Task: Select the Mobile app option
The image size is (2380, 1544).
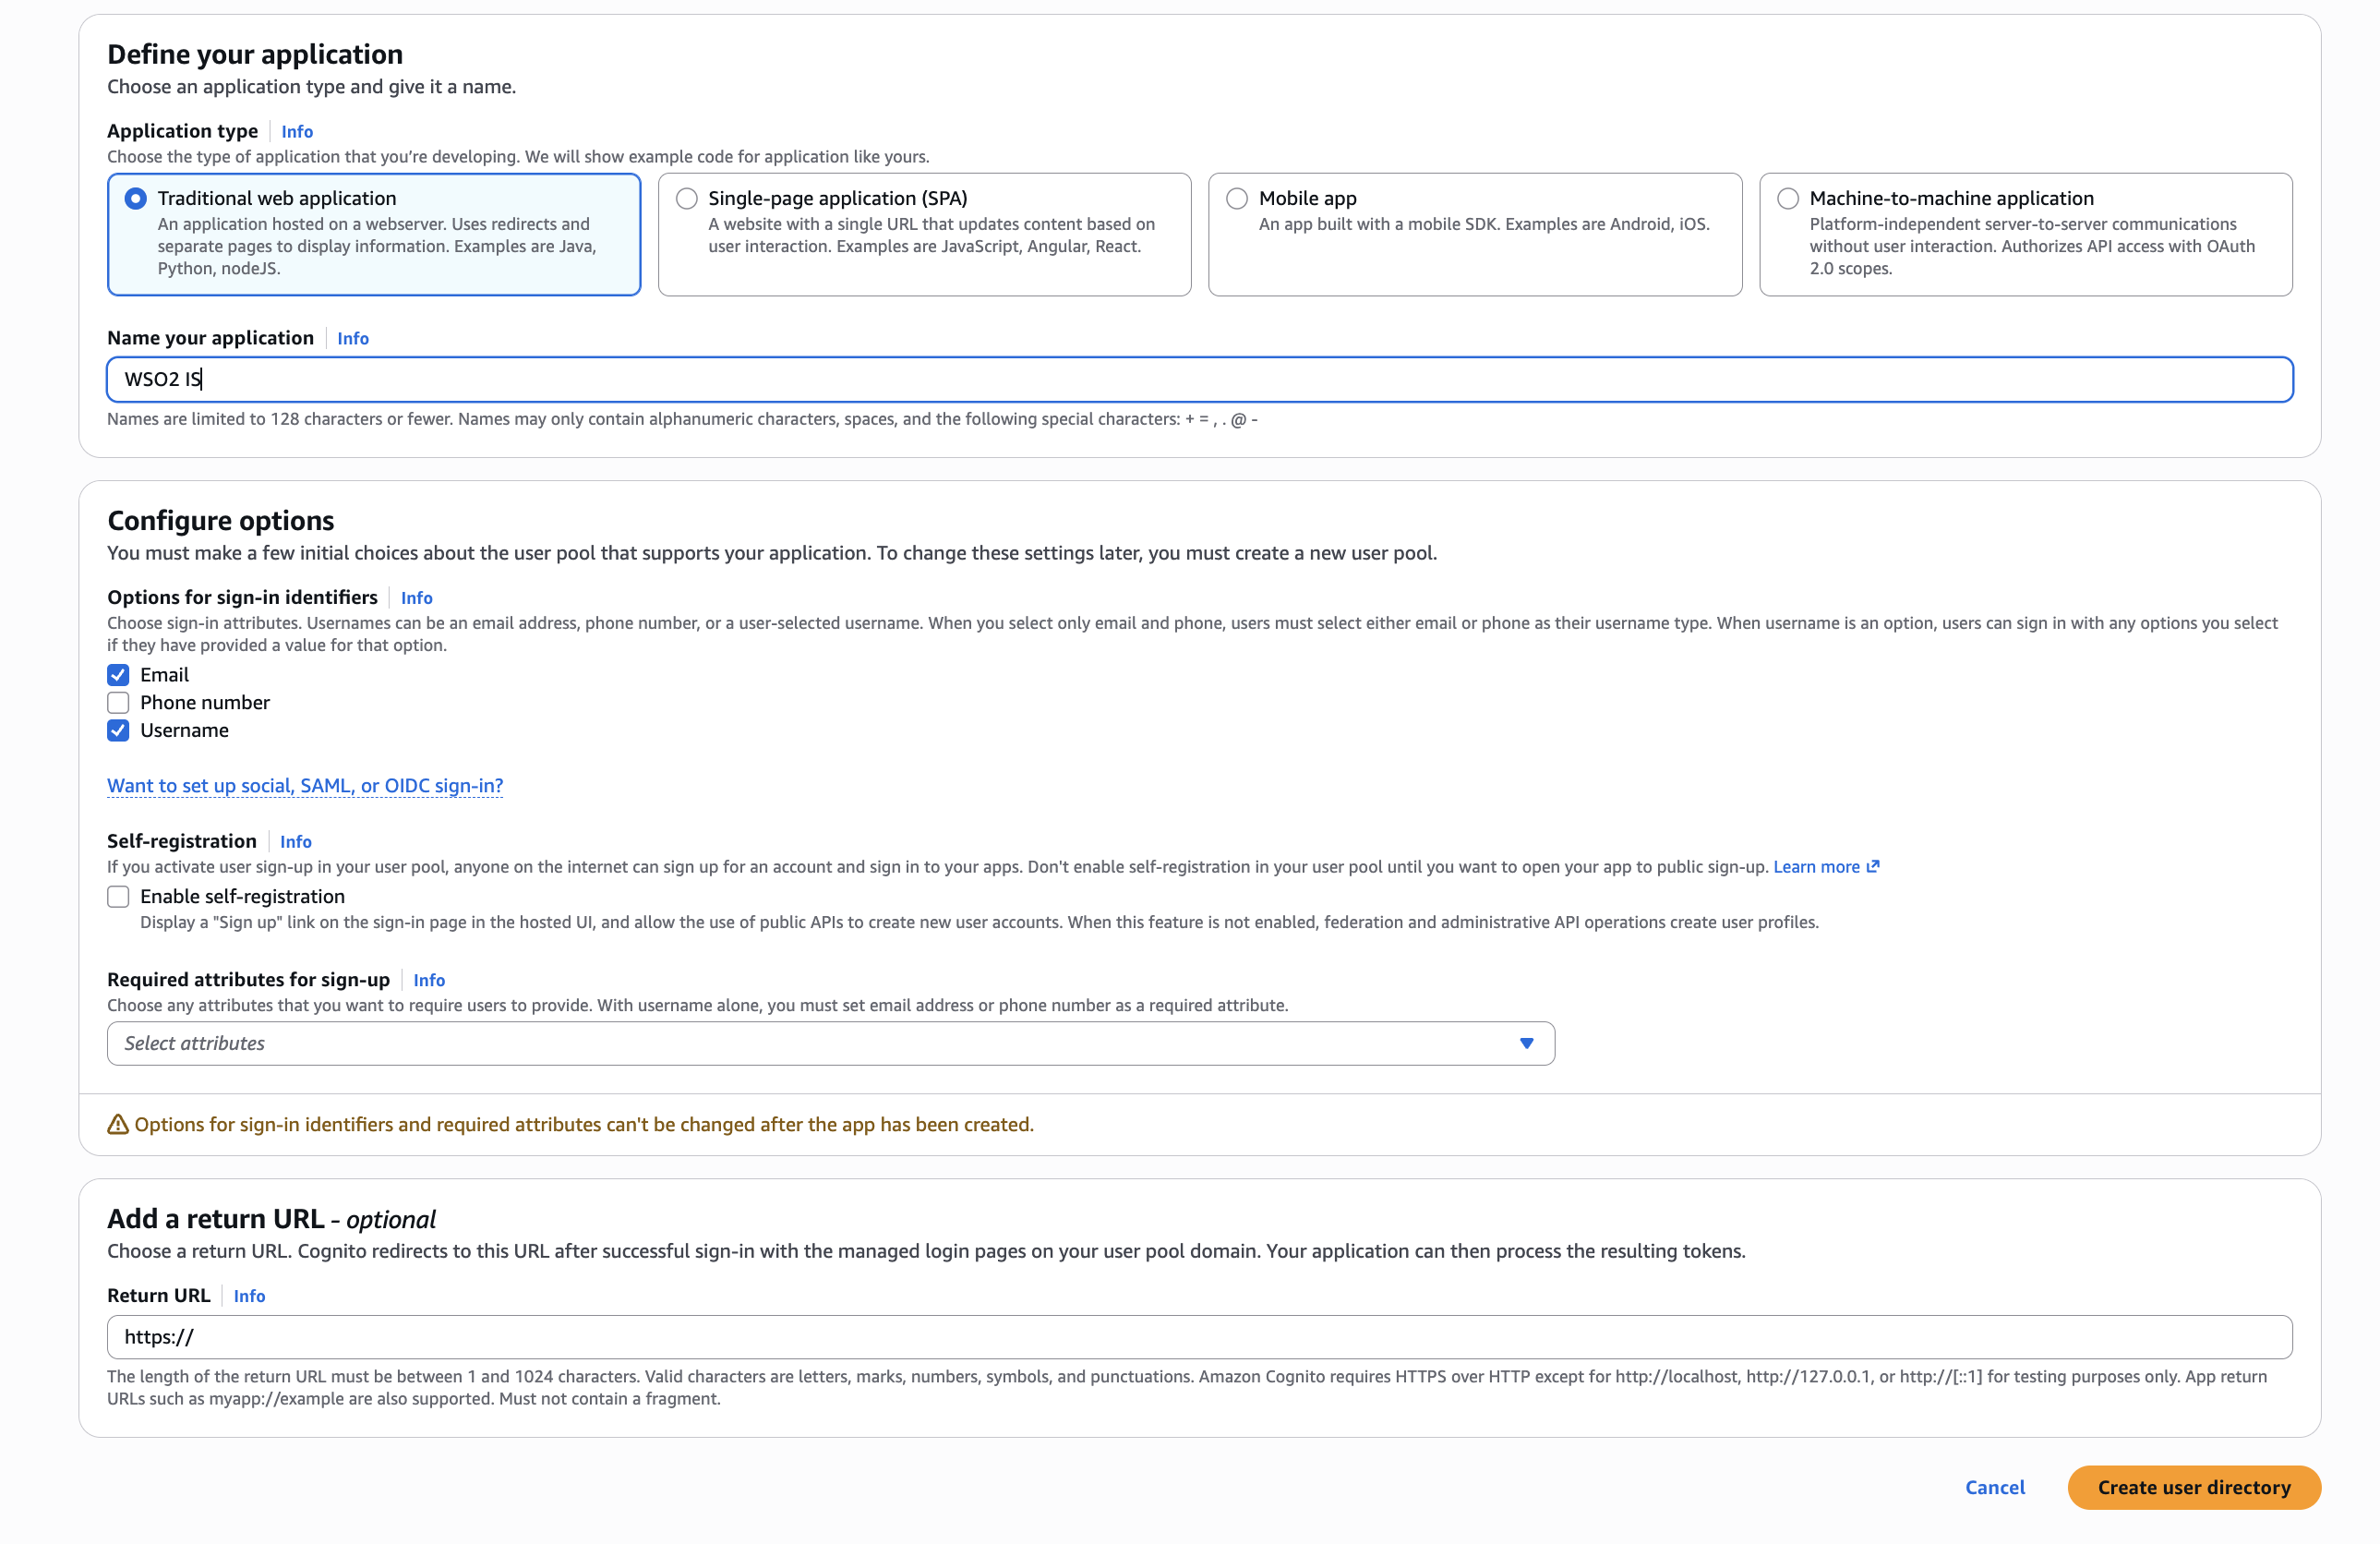Action: click(1237, 198)
